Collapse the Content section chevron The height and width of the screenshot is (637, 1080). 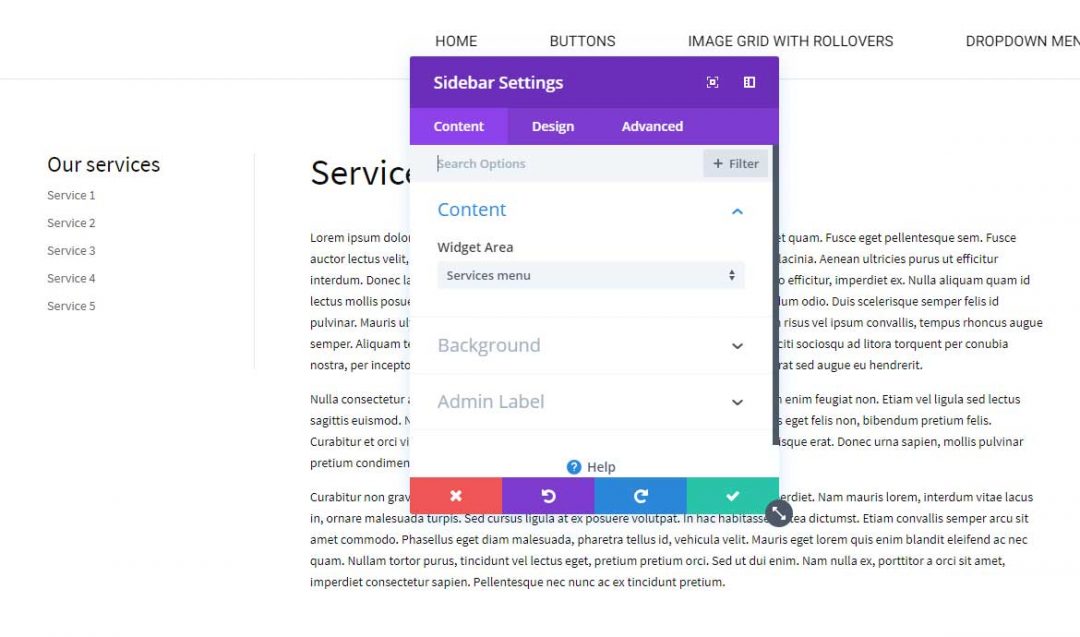(737, 211)
